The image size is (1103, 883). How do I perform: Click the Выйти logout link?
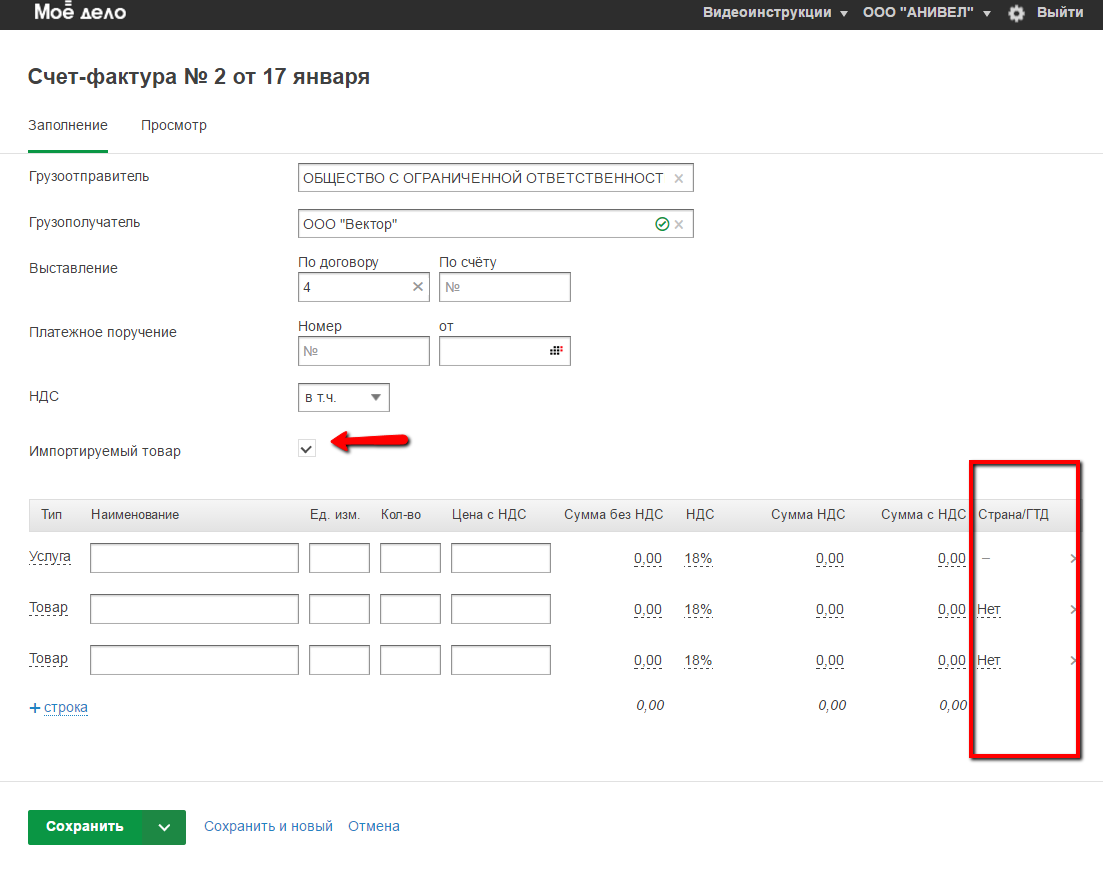1060,13
